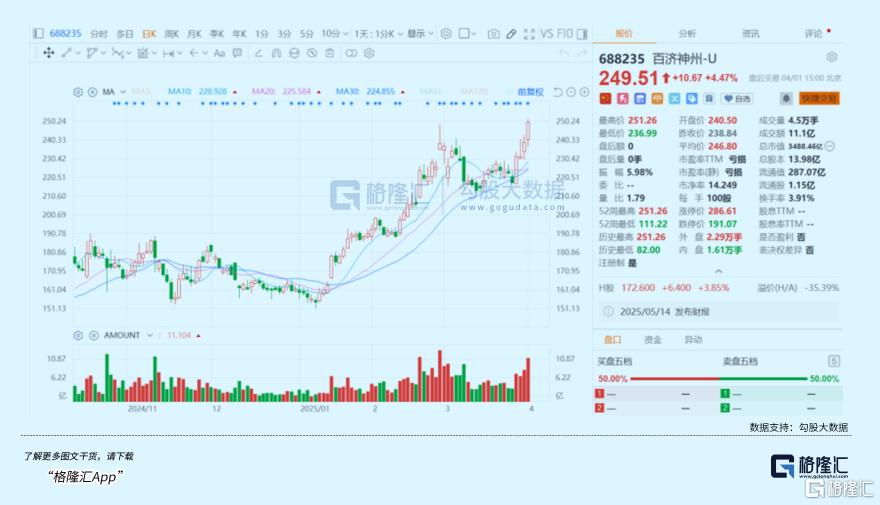This screenshot has width=880, height=505.
Task: Add stock to 自选 watchlist
Action: tap(737, 99)
